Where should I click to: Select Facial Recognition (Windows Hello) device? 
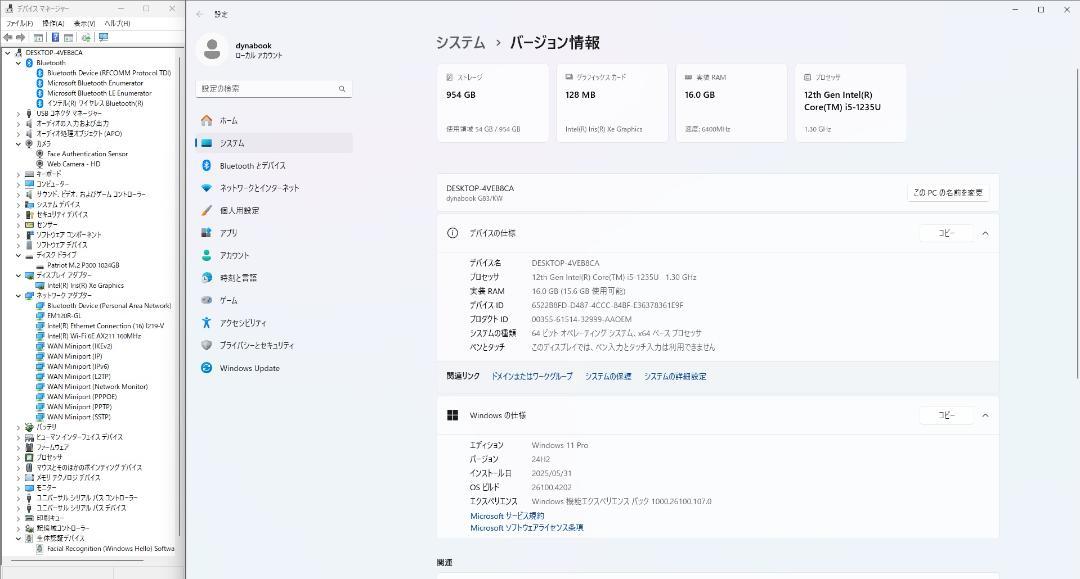click(110, 549)
